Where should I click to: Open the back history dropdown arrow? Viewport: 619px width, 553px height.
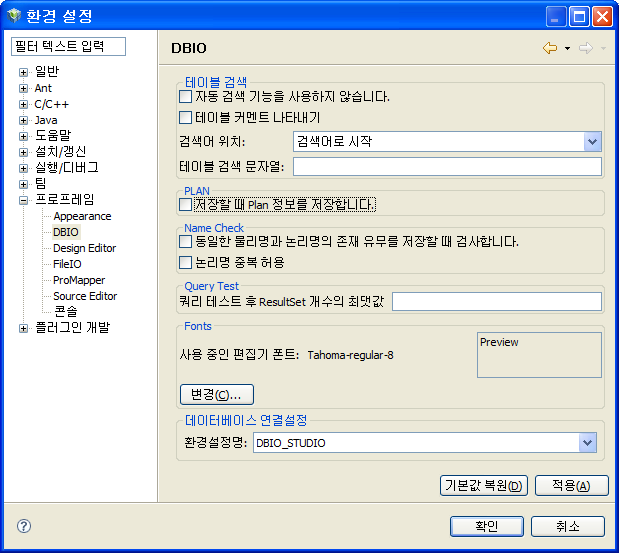pyautogui.click(x=567, y=48)
